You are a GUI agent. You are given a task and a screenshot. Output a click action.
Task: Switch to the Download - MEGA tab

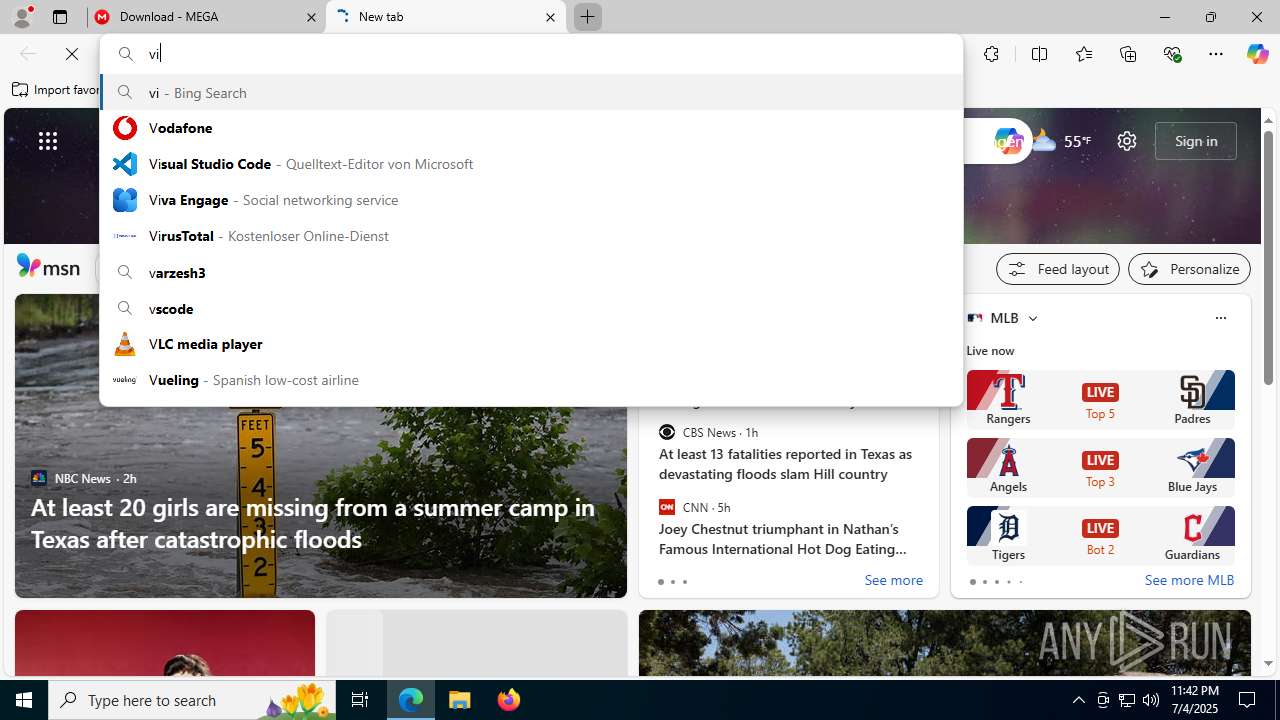pos(205,17)
